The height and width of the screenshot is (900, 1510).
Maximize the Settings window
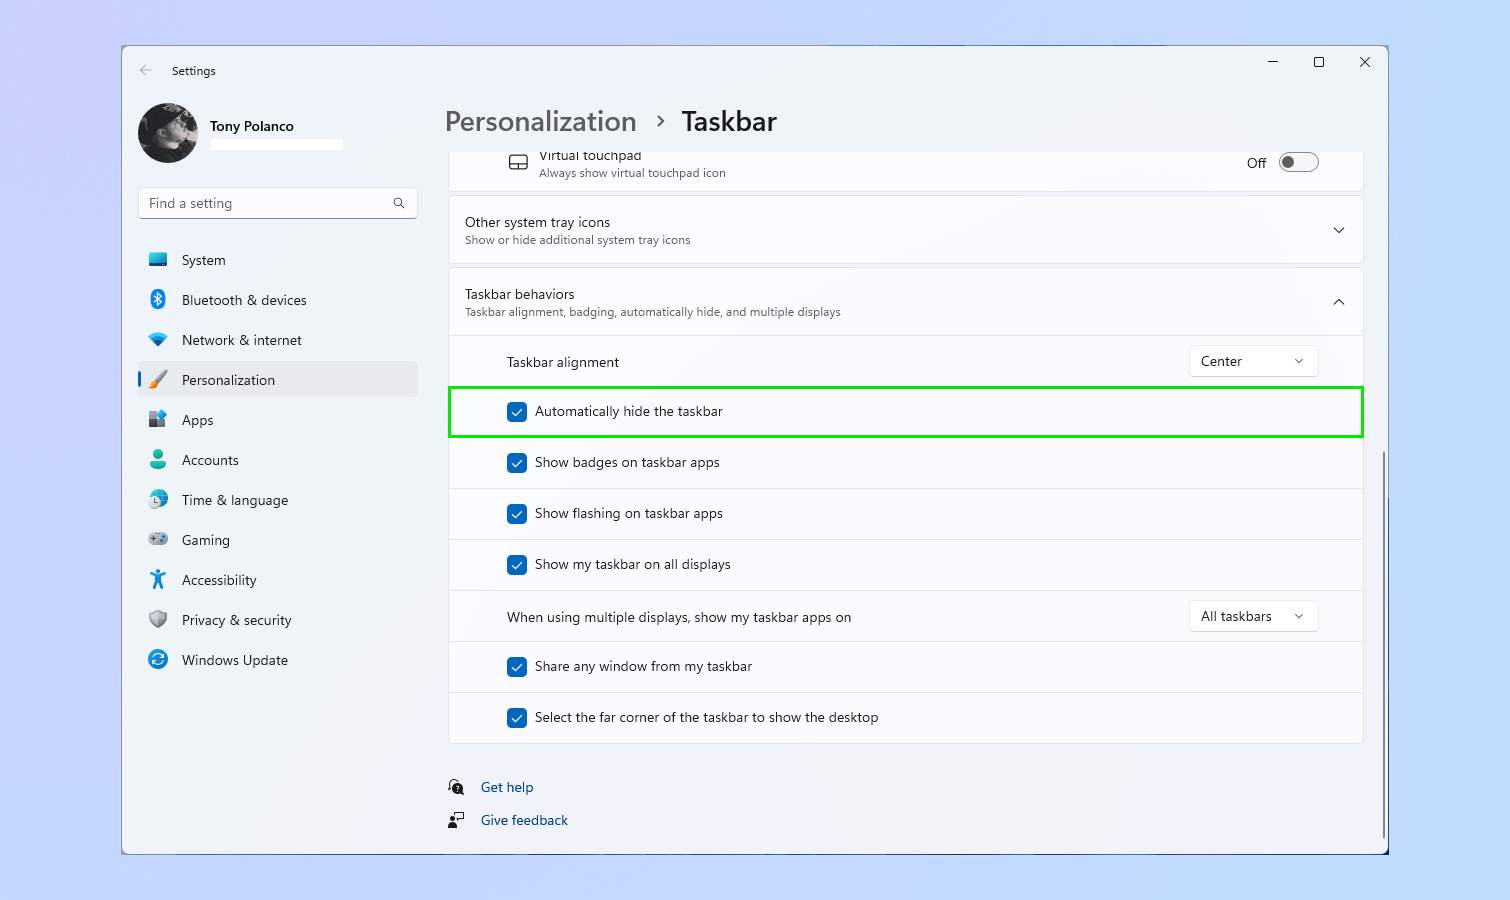pyautogui.click(x=1319, y=62)
